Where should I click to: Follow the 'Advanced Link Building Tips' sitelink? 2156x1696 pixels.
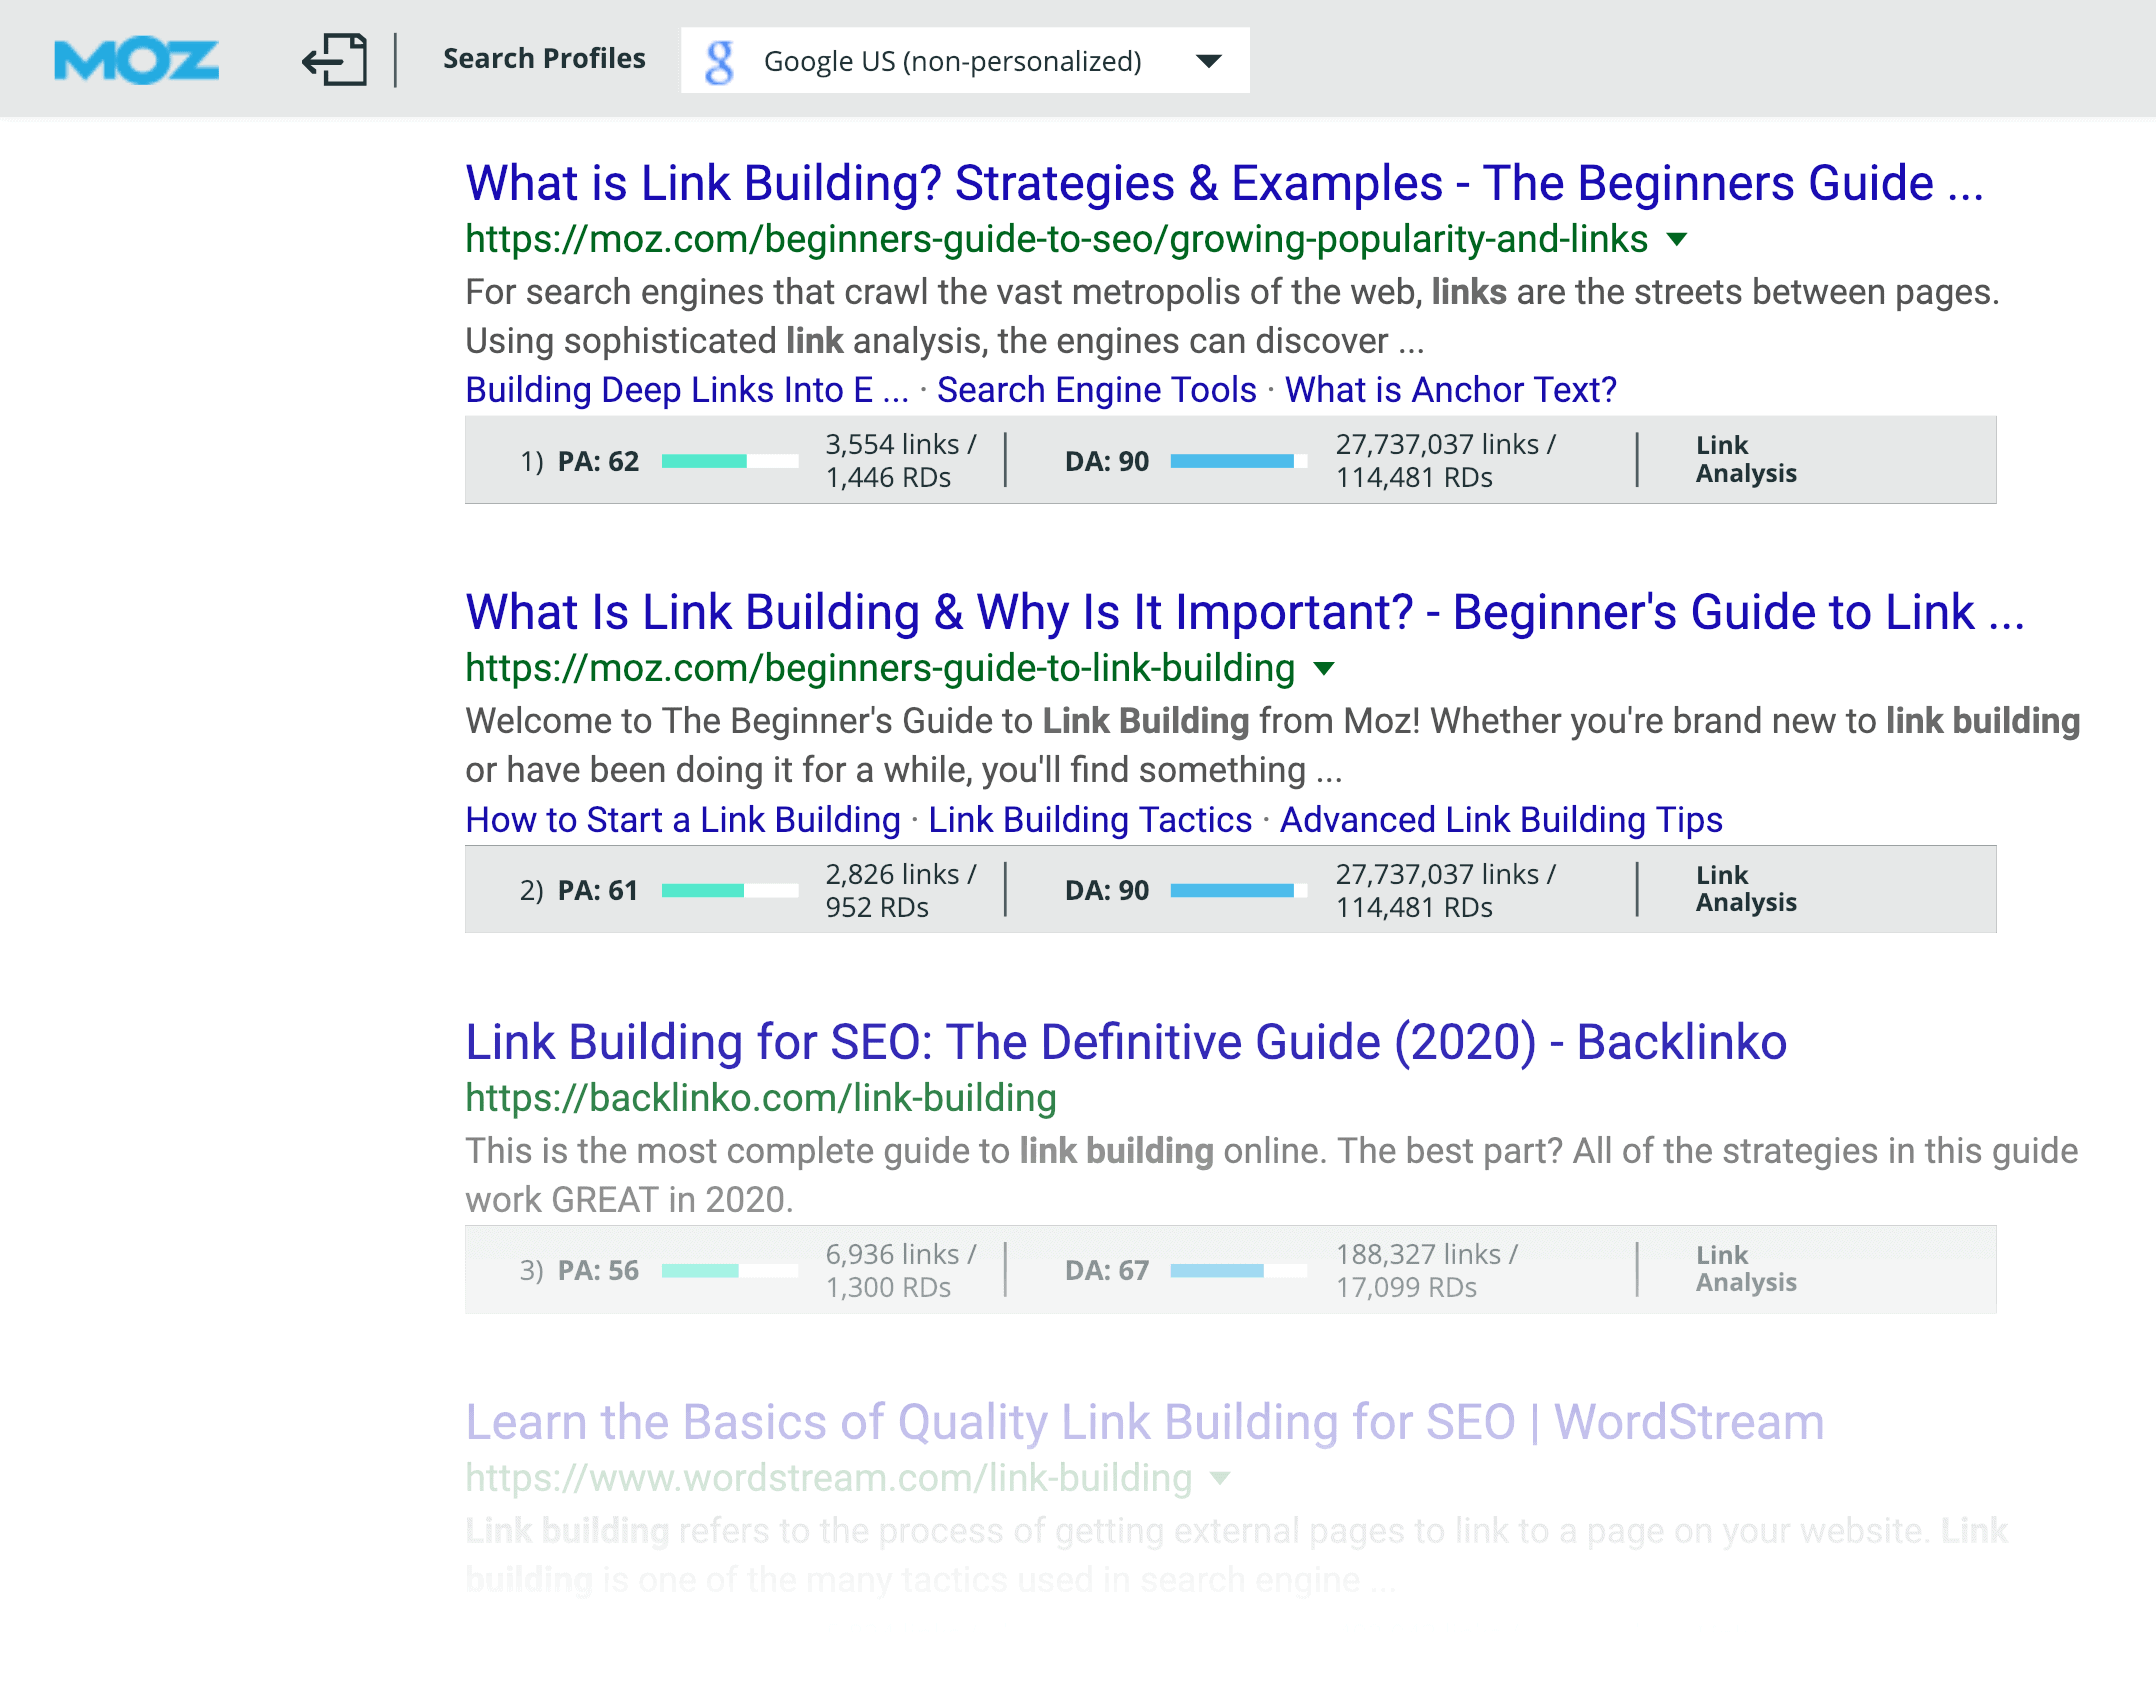point(1501,820)
